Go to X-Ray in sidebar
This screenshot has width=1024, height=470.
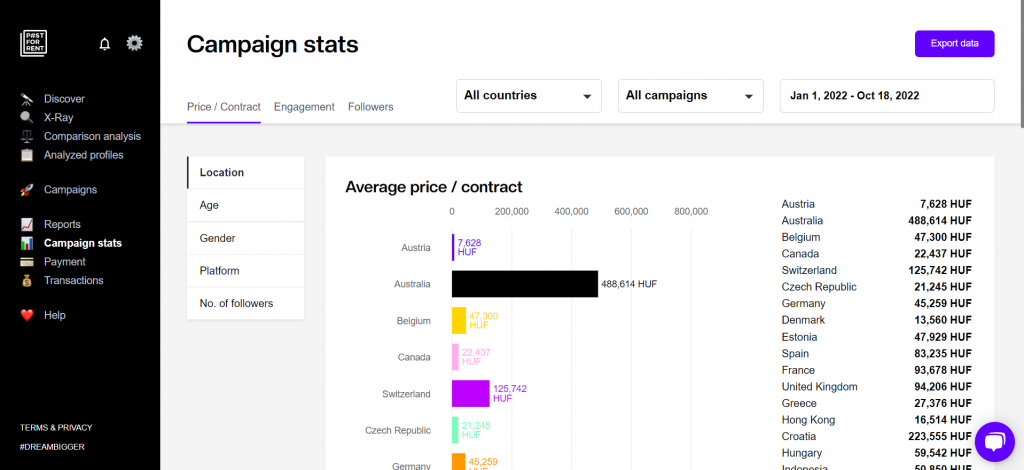(59, 118)
